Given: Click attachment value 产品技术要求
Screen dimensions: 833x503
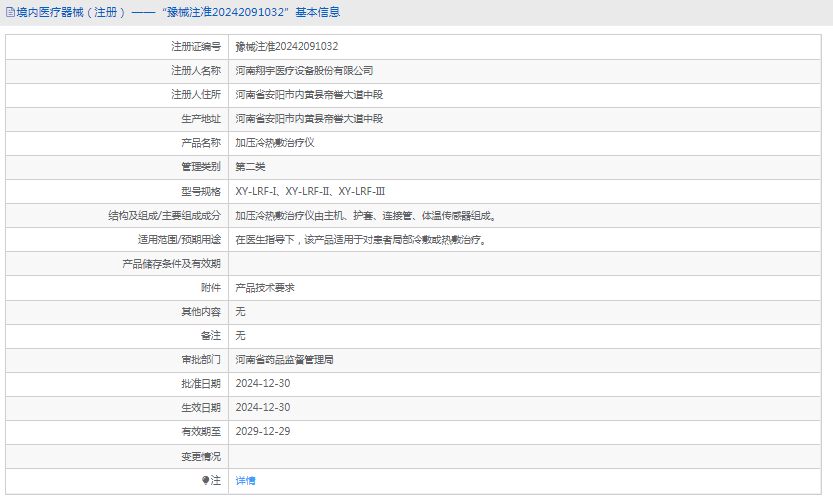Looking at the screenshot, I should coord(265,288).
